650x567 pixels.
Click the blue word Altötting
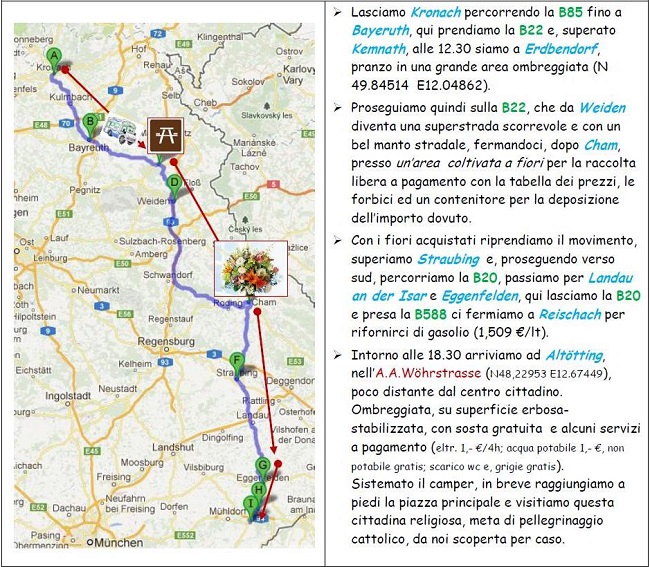tap(575, 355)
